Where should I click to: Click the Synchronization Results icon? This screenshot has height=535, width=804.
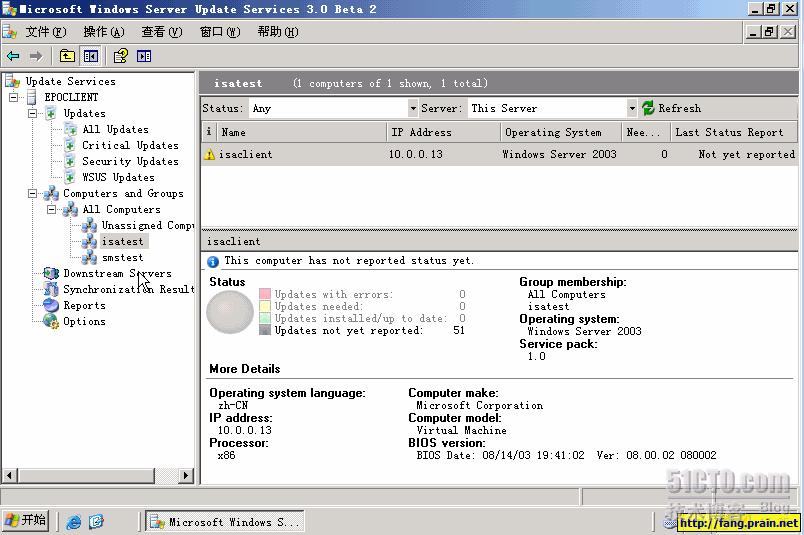pyautogui.click(x=51, y=289)
